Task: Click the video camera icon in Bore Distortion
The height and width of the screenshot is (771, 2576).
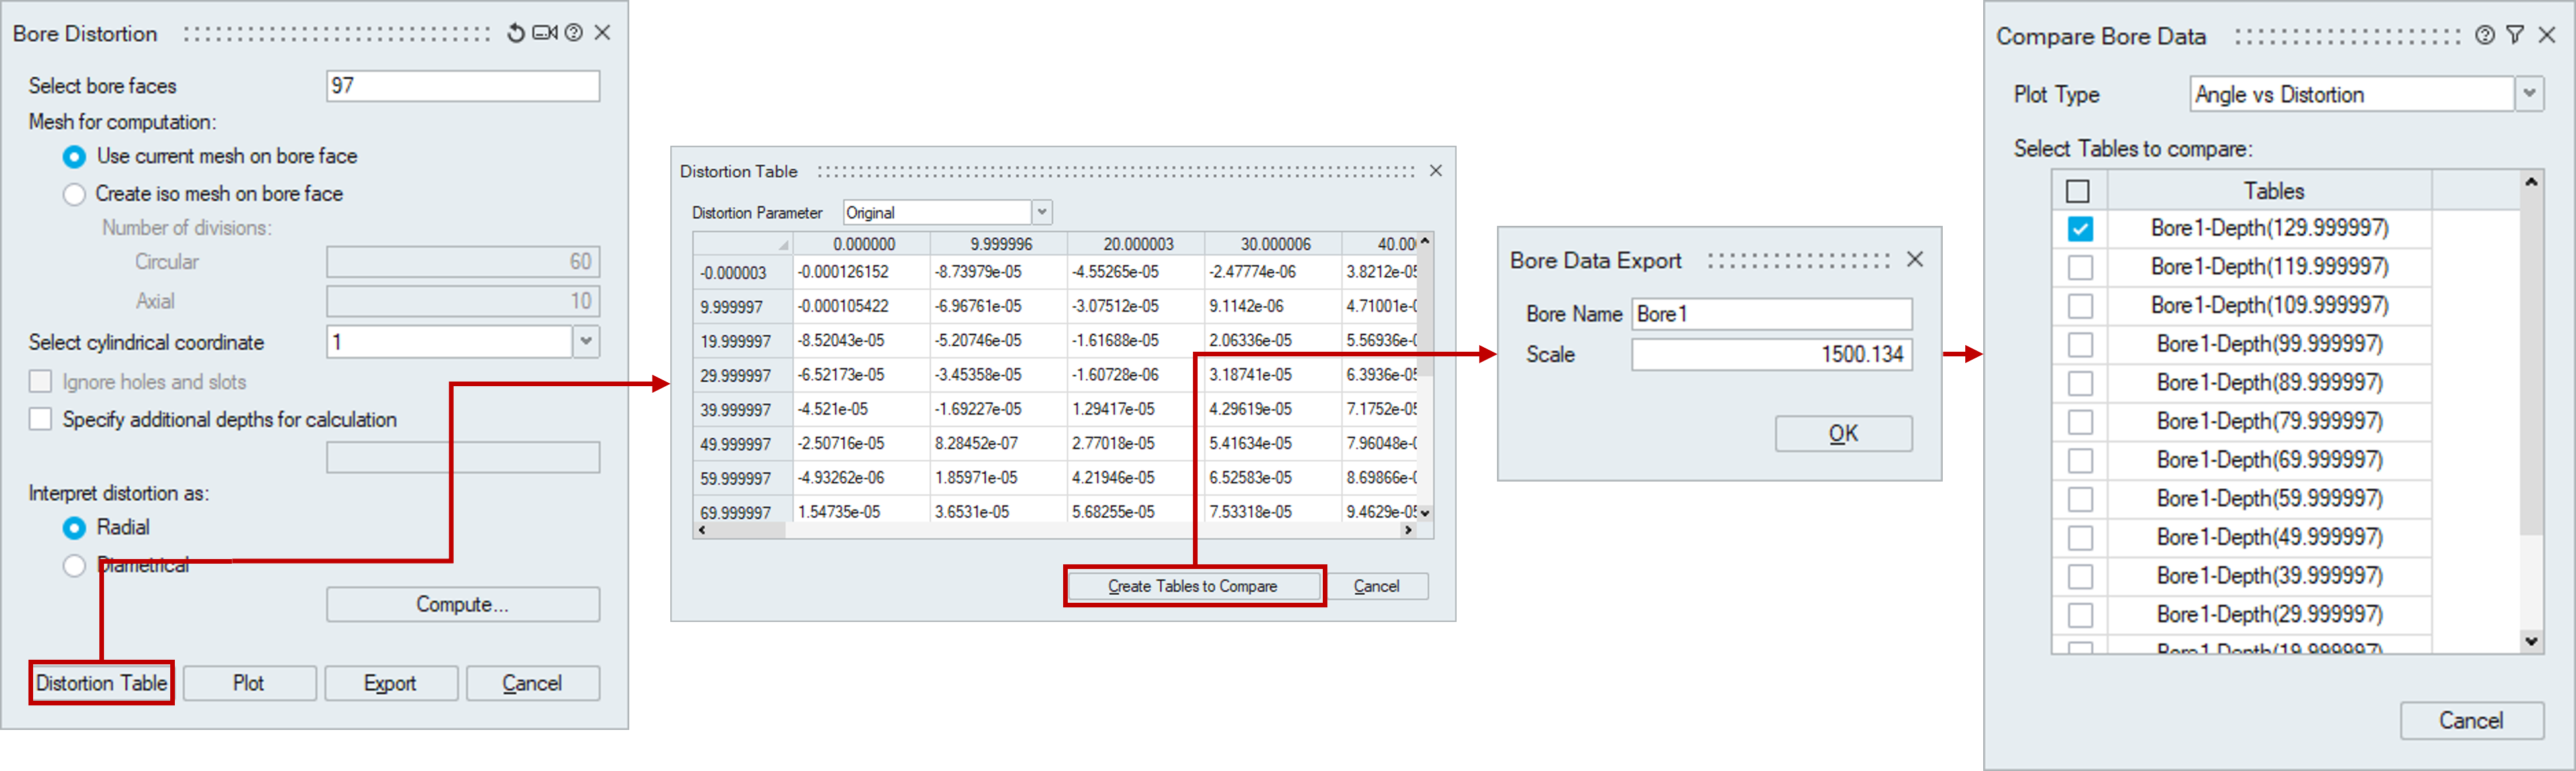Action: coord(545,33)
